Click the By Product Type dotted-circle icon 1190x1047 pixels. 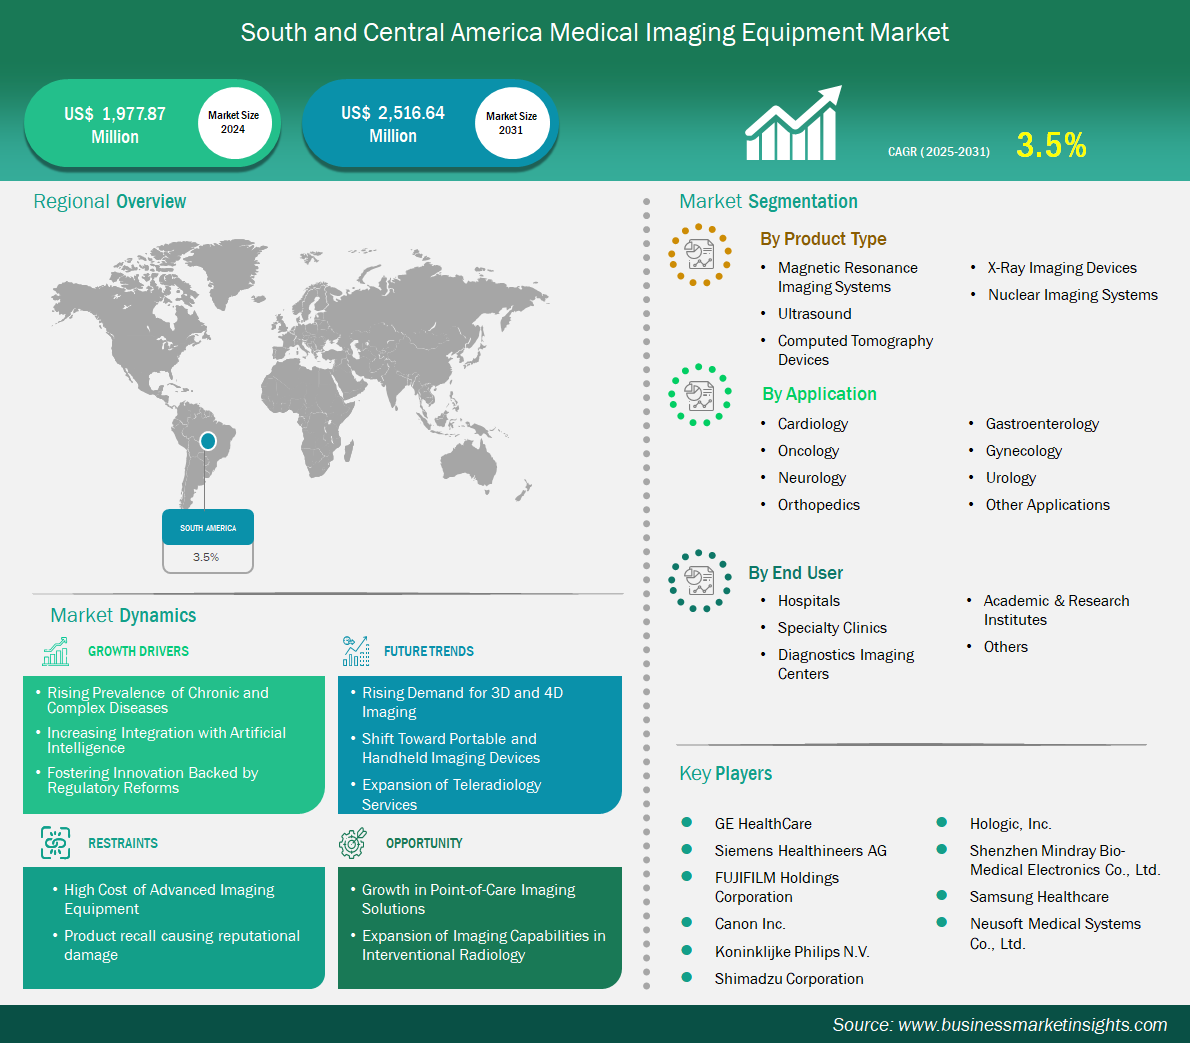point(700,255)
